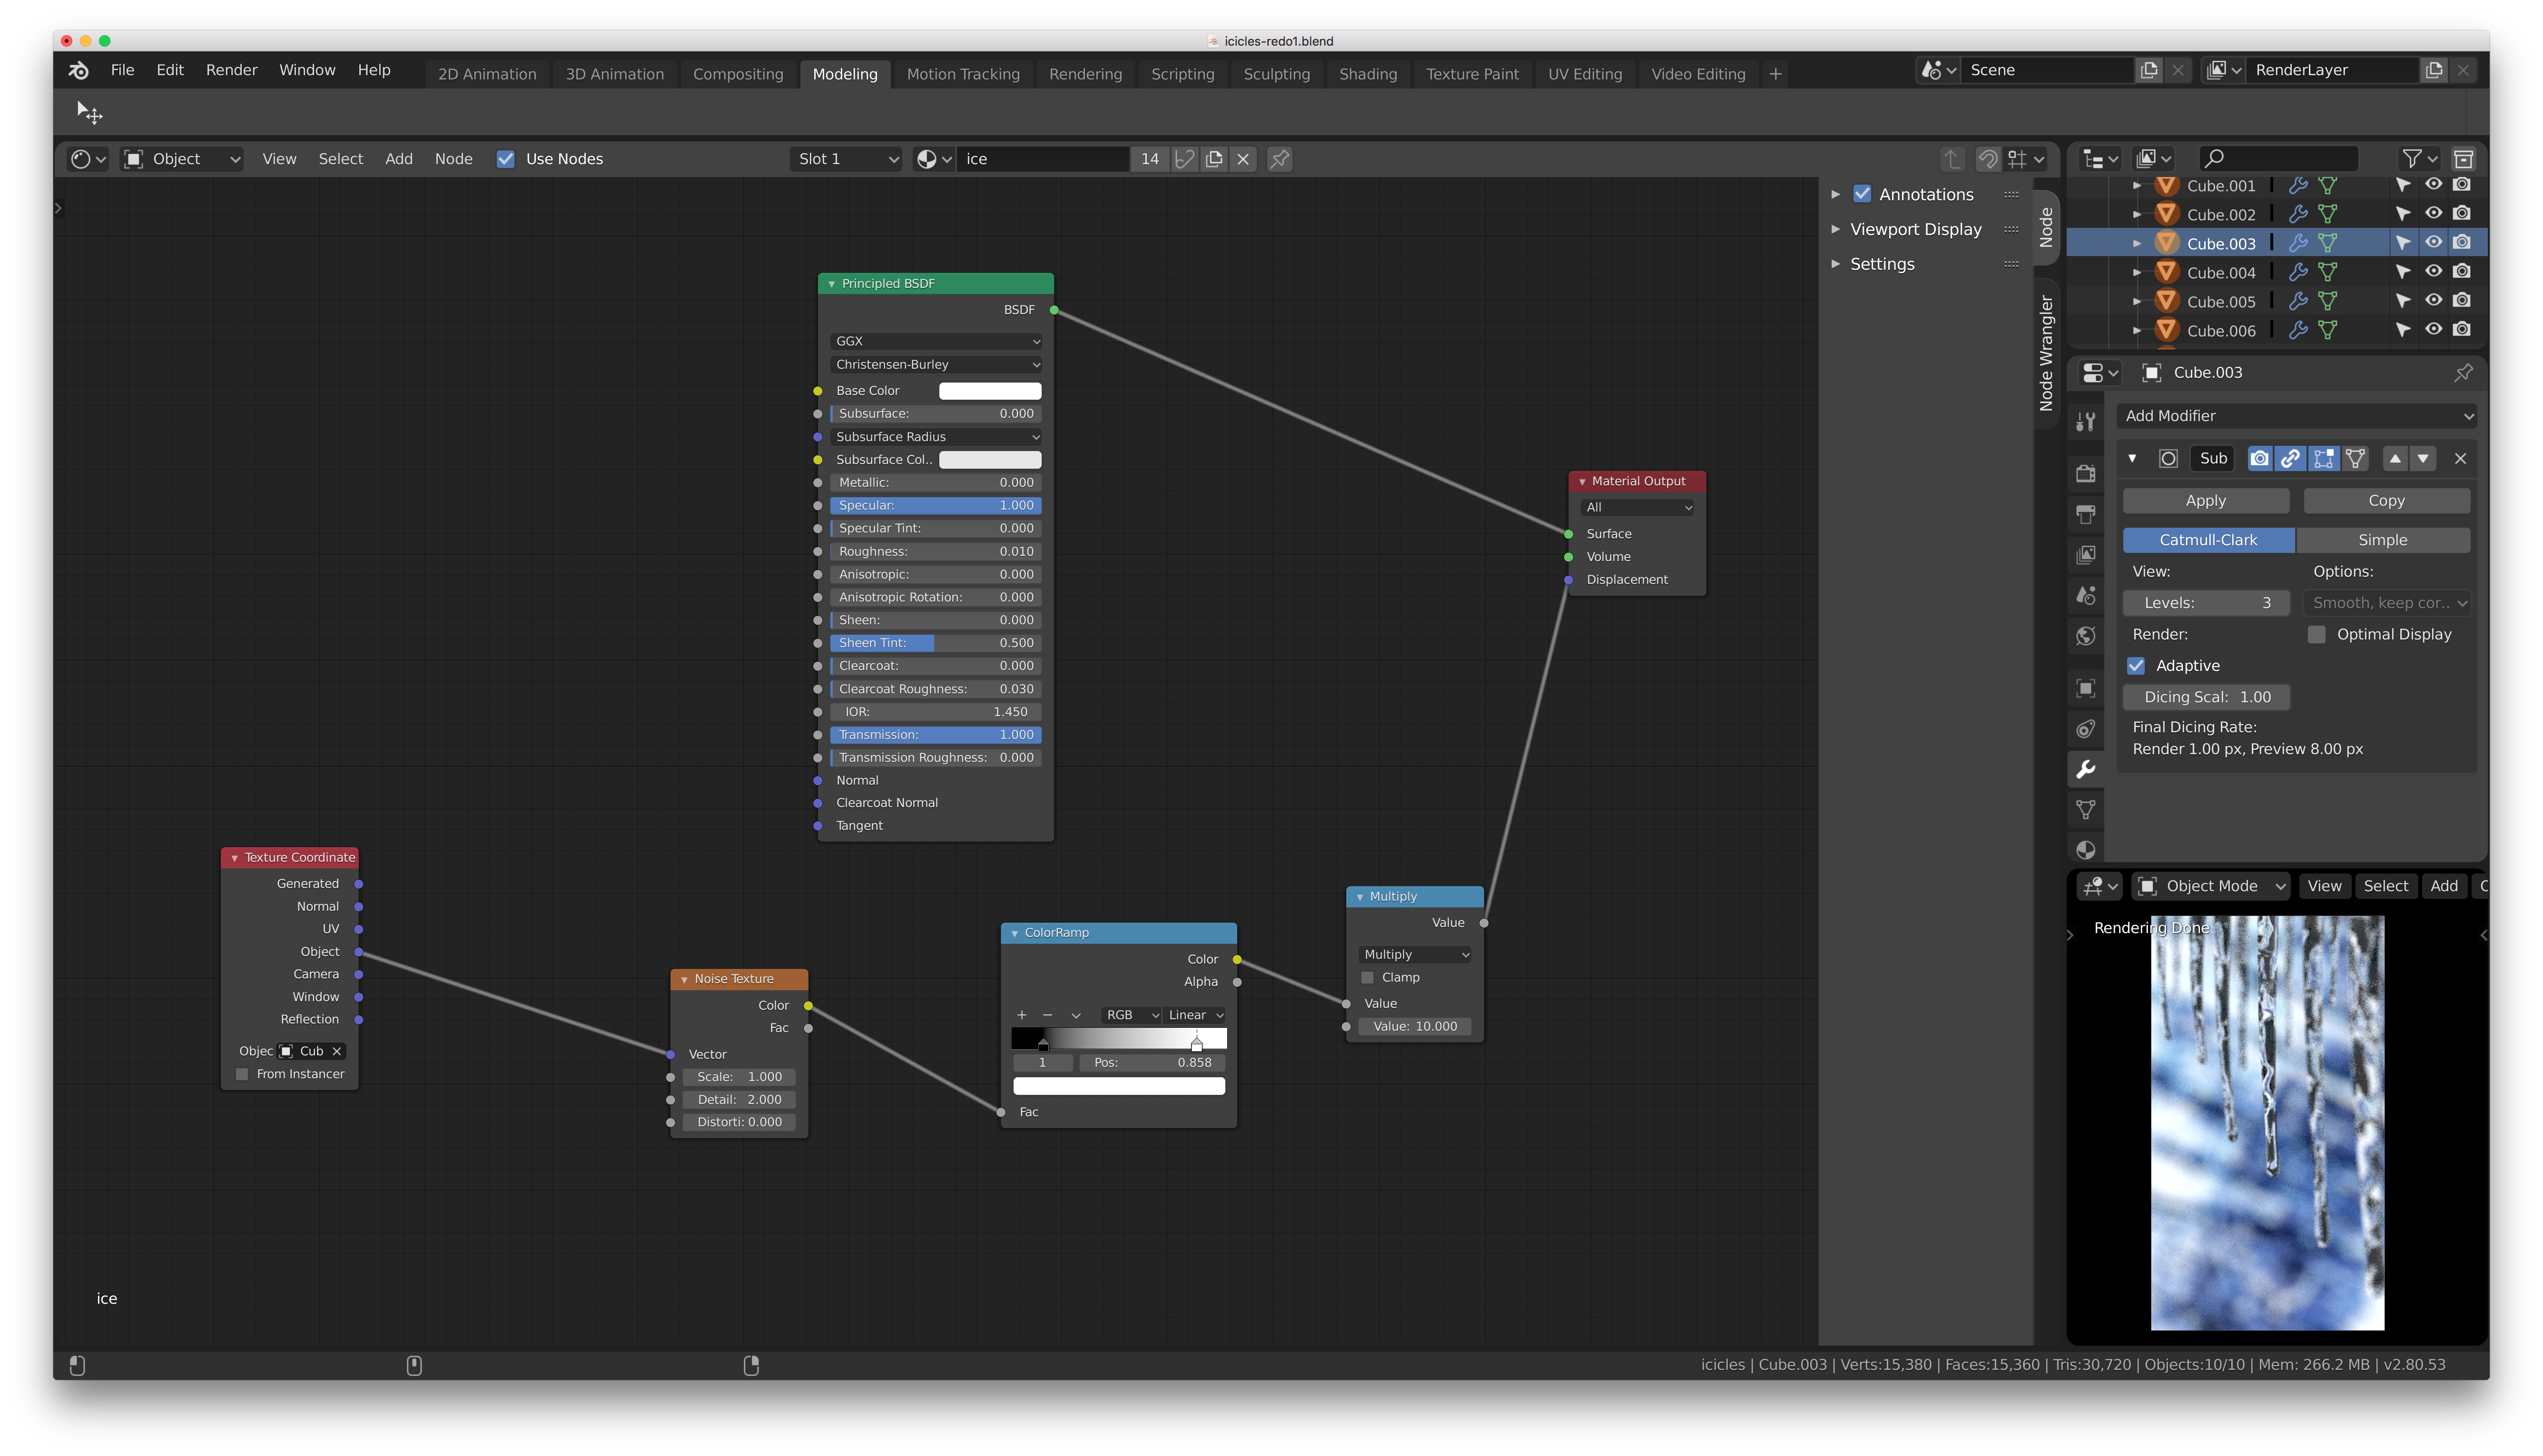Open the GGX distribution dropdown
This screenshot has height=1456, width=2543.
(x=935, y=341)
